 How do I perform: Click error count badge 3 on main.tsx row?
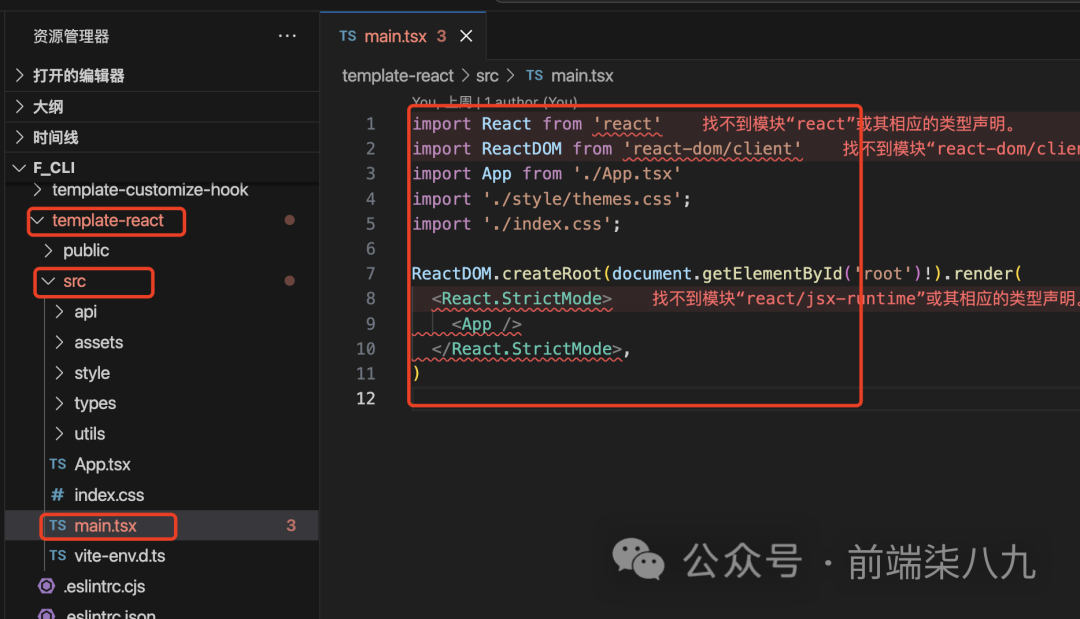(x=291, y=525)
